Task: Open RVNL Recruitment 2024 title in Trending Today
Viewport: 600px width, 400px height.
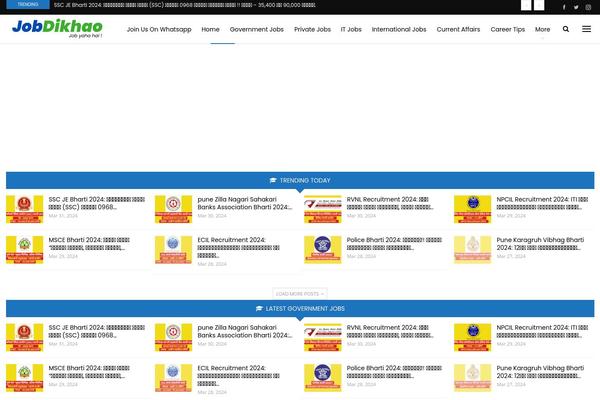Action: [x=390, y=203]
